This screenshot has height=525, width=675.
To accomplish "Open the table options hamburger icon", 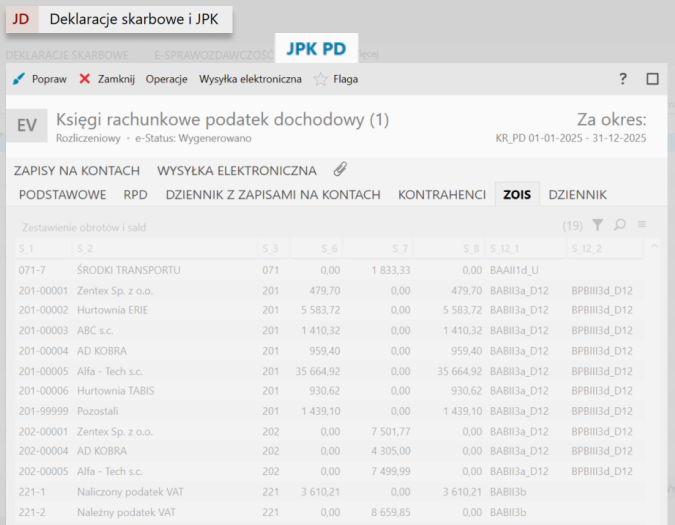I will 642,226.
